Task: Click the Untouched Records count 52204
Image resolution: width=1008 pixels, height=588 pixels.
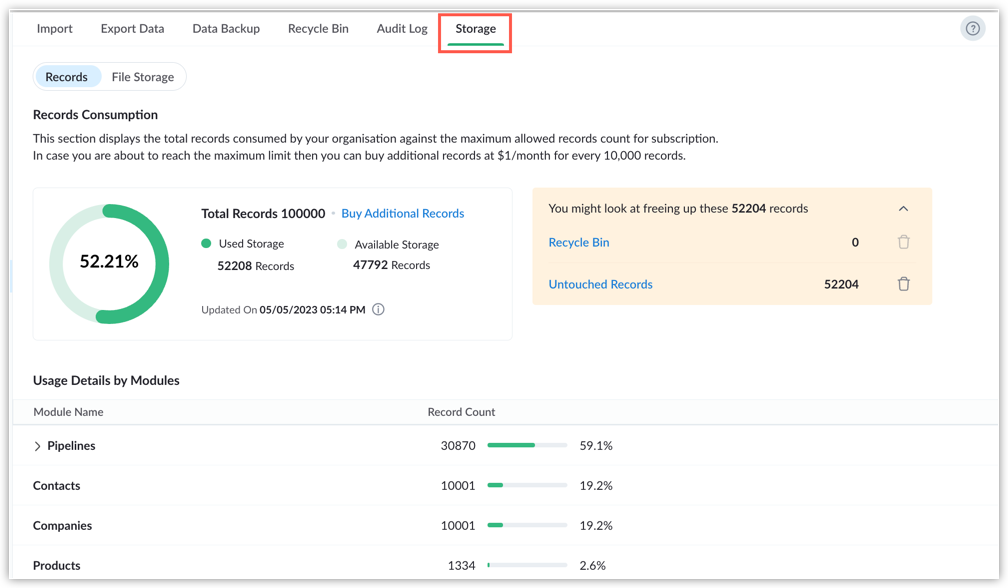Action: tap(842, 284)
